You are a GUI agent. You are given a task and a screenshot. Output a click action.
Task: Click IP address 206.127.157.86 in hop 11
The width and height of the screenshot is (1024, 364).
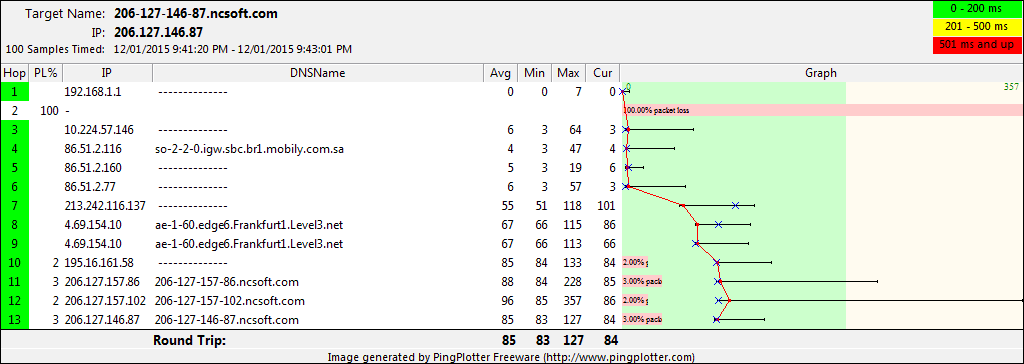pyautogui.click(x=101, y=282)
